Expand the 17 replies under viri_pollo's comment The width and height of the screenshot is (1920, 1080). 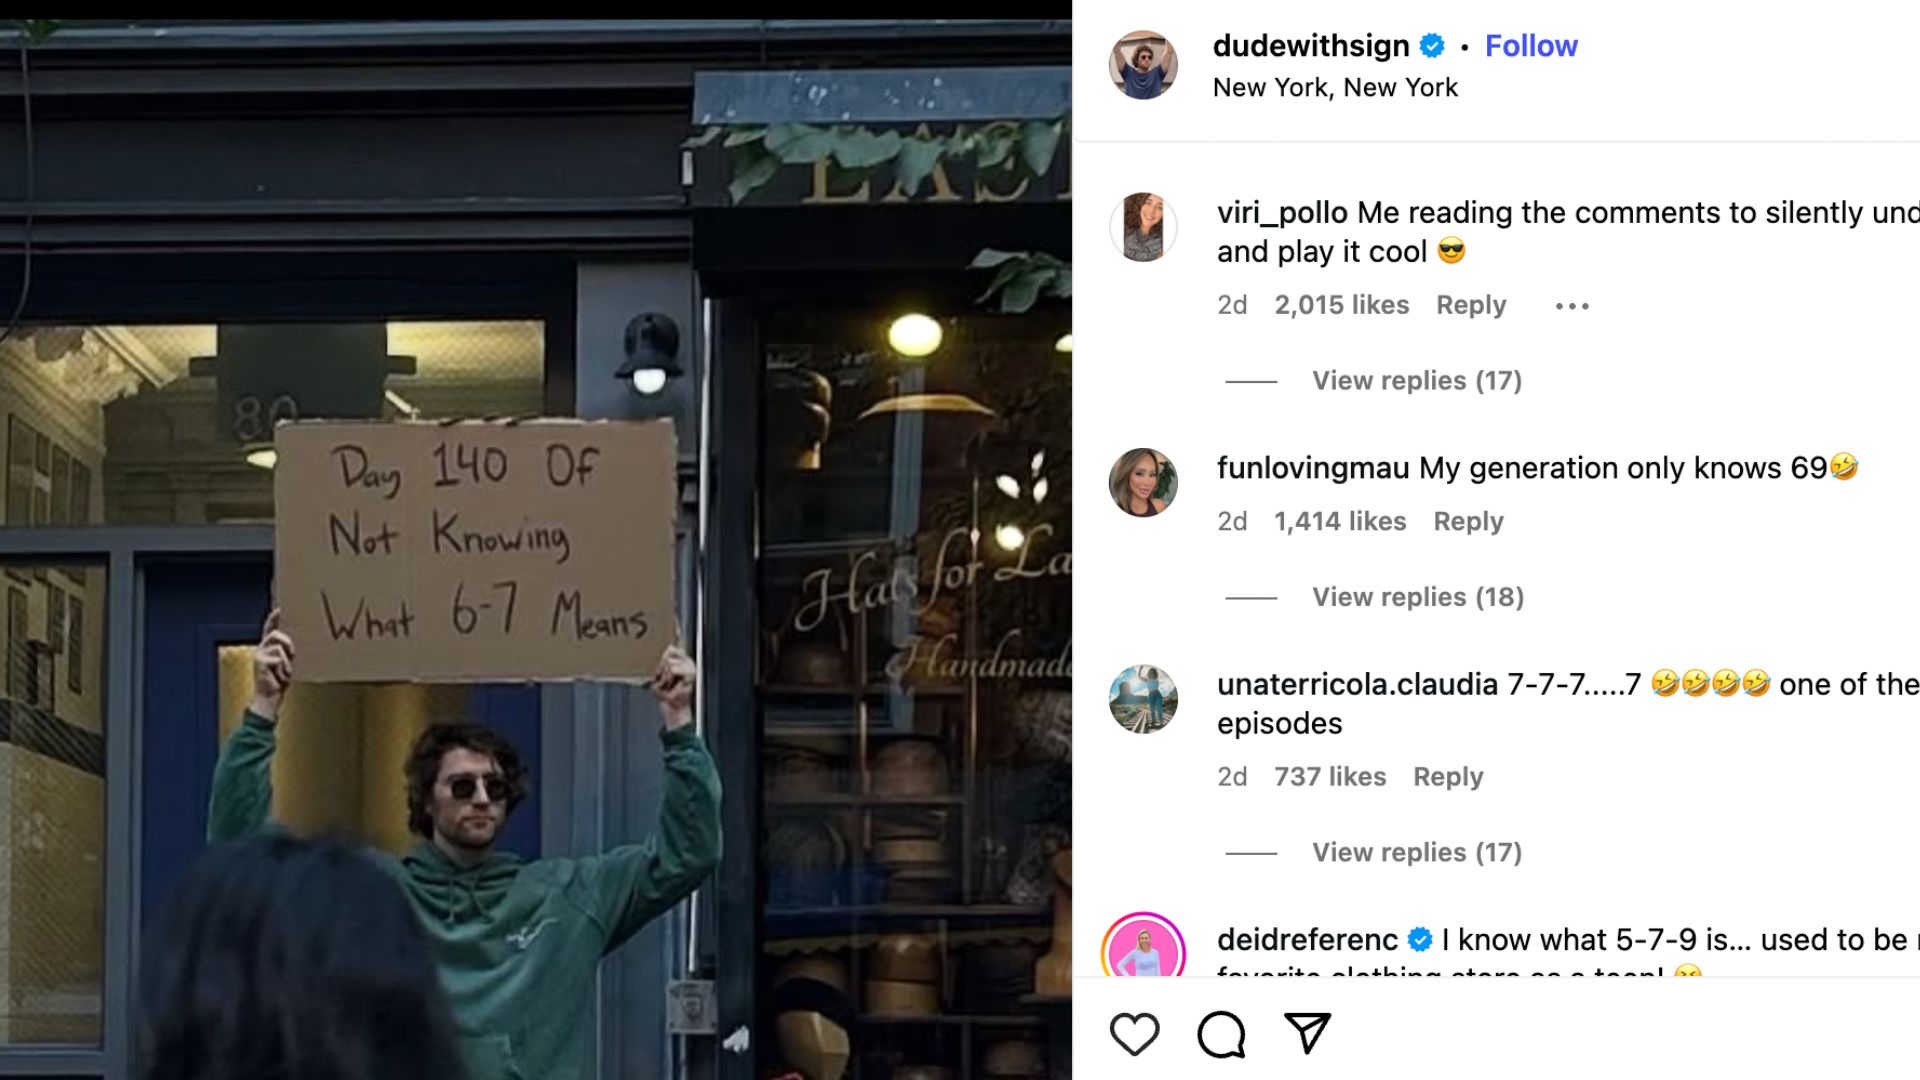point(1416,381)
